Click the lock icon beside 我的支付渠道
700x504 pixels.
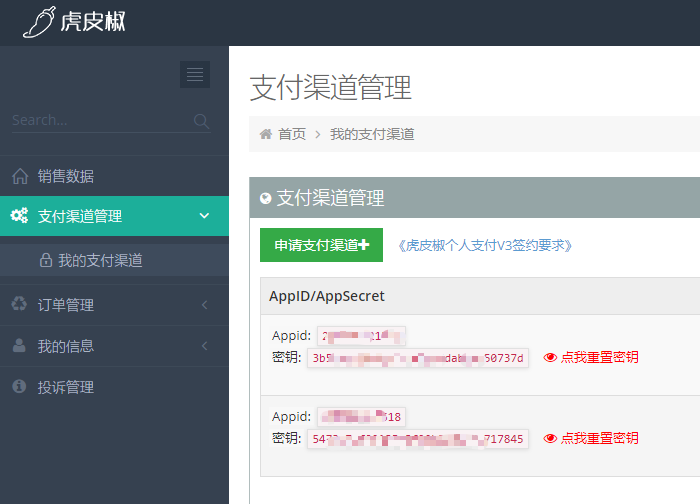click(46, 260)
